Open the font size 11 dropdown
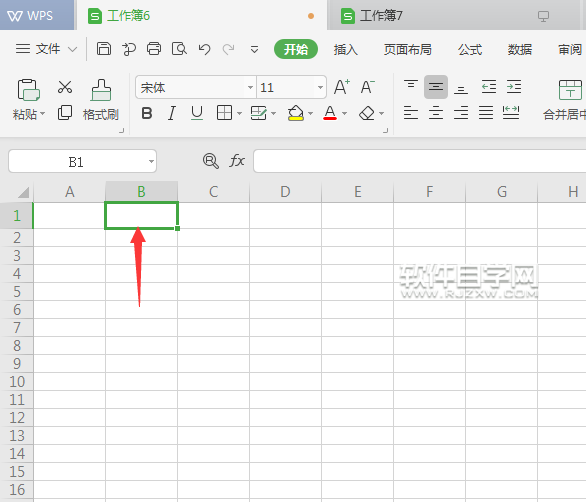This screenshot has width=586, height=502. coord(320,87)
